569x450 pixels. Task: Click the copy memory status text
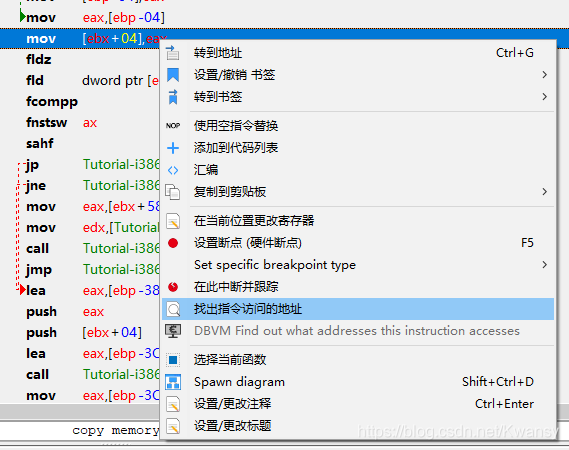click(x=116, y=430)
